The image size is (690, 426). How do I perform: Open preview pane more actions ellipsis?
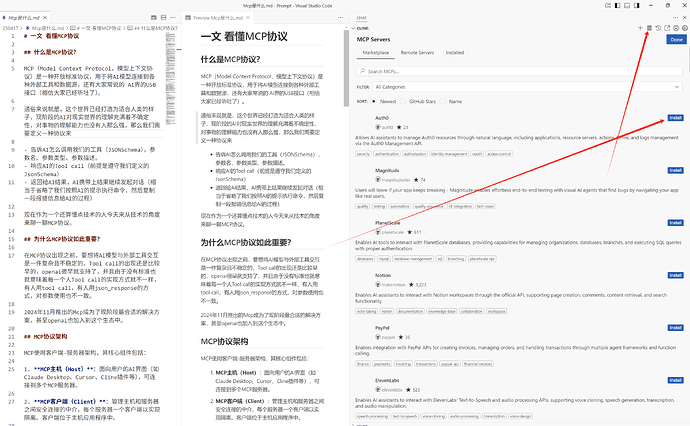[x=340, y=18]
